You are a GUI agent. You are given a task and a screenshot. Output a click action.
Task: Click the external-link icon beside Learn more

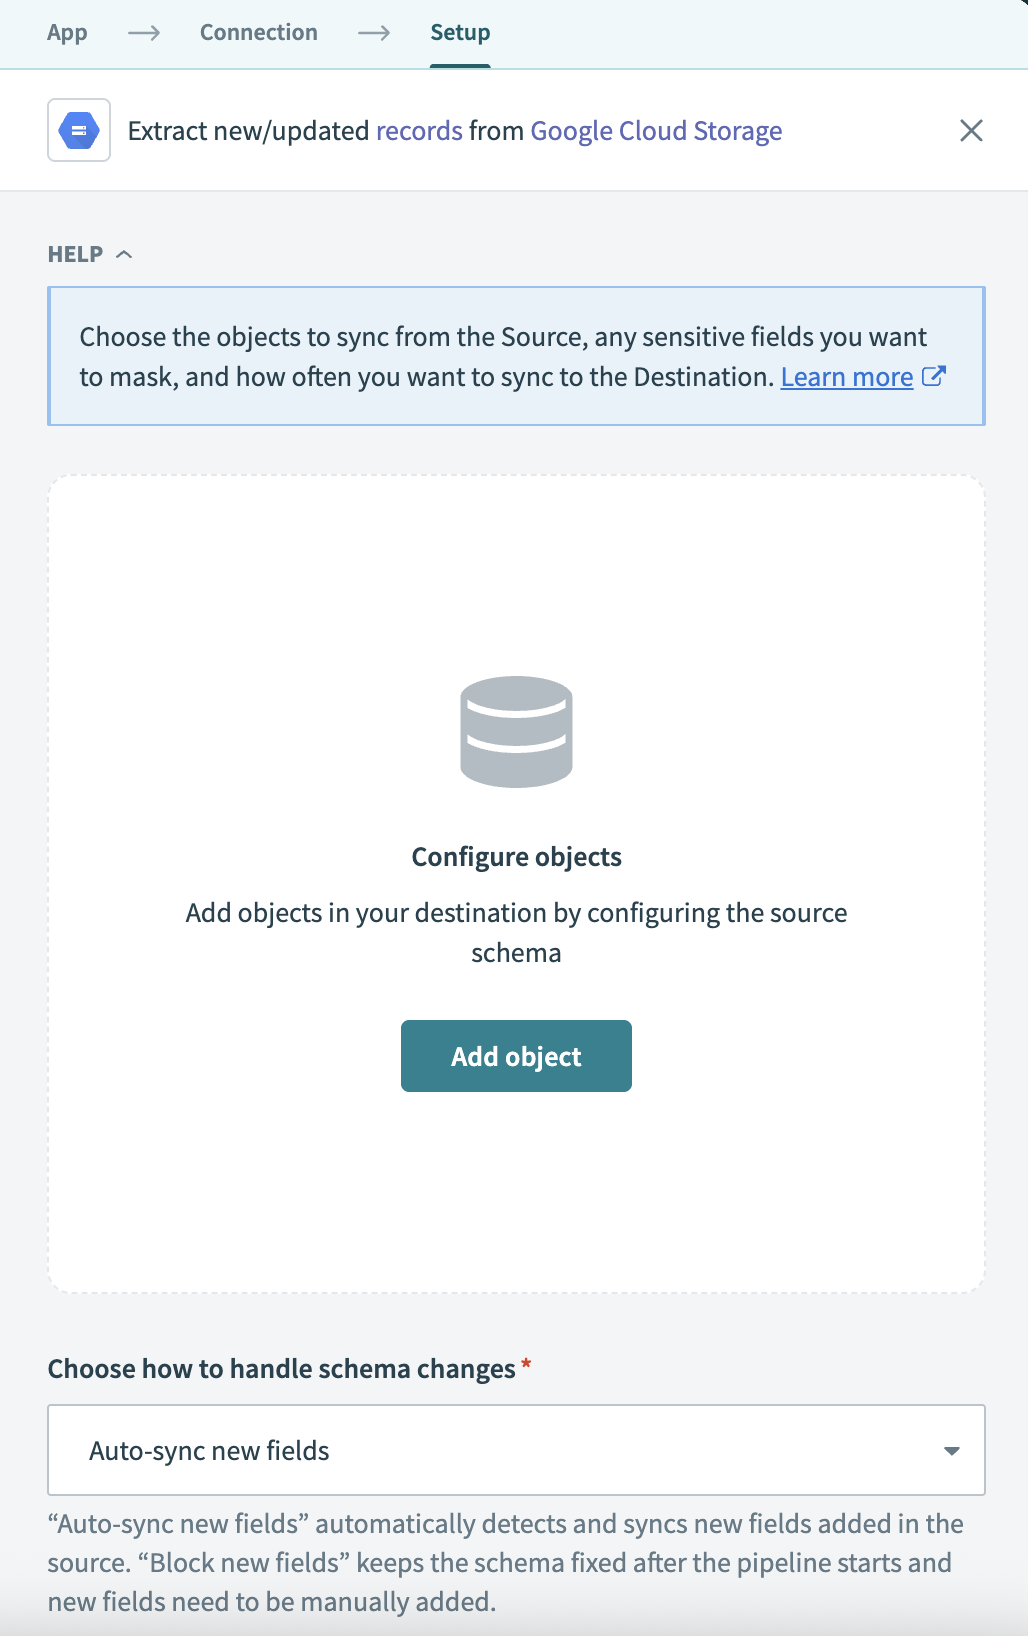tap(935, 377)
